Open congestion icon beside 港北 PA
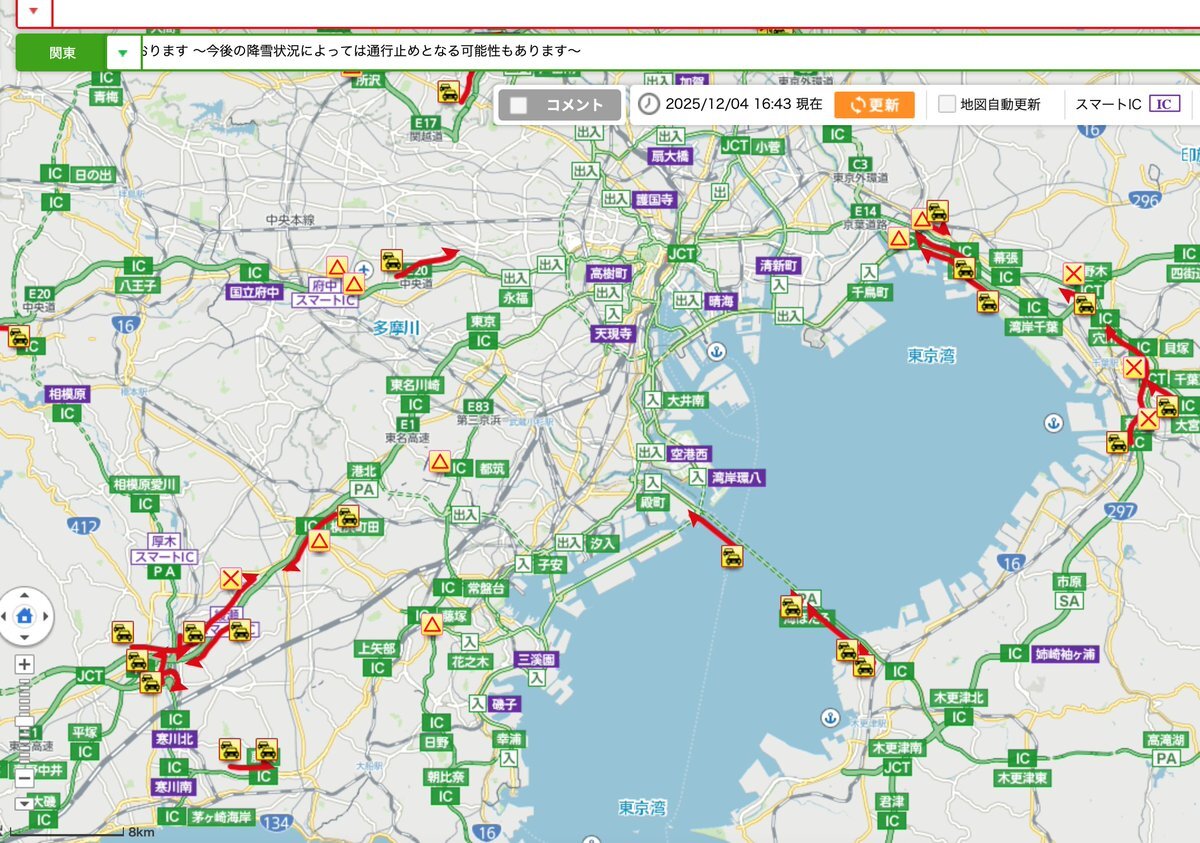Screen dimensions: 1200x843 348,516
